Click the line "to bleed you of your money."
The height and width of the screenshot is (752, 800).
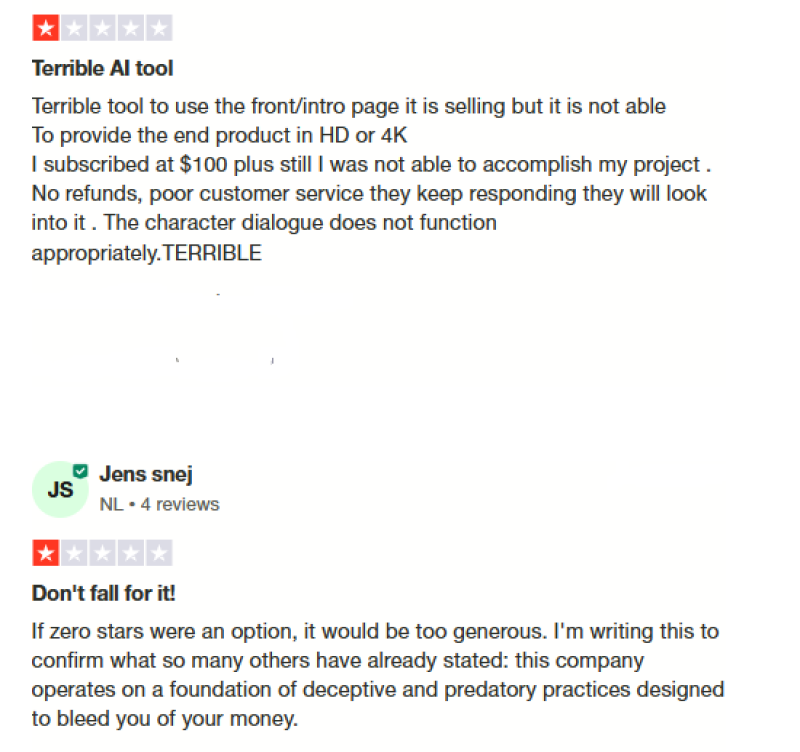[x=164, y=718]
